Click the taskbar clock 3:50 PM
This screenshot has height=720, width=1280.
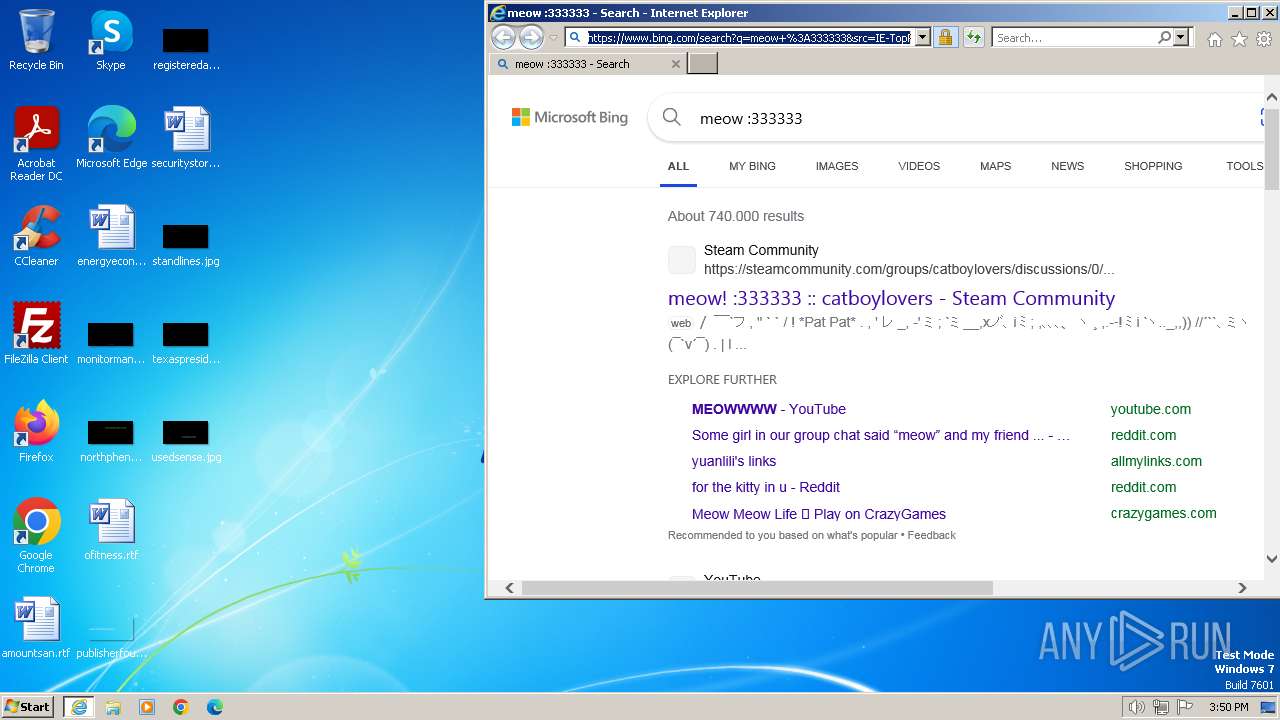1228,707
